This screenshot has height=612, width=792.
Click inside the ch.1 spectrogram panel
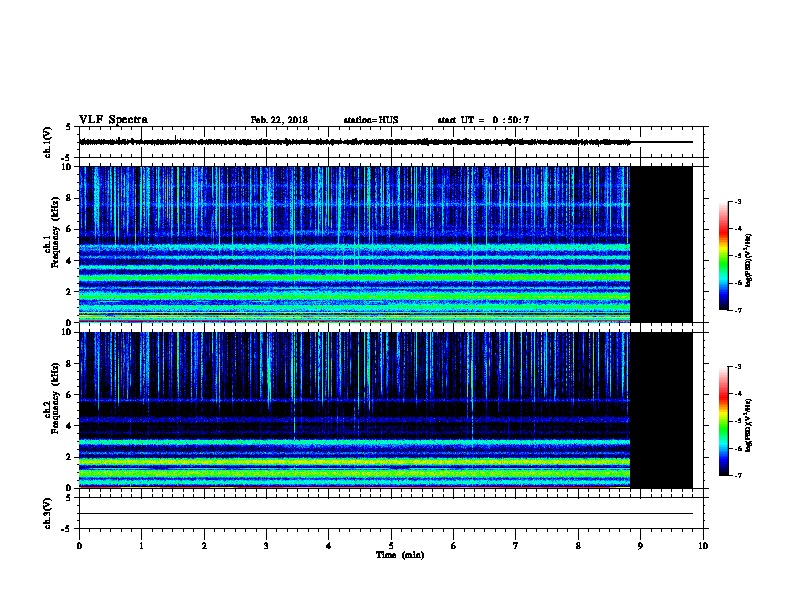click(x=355, y=244)
